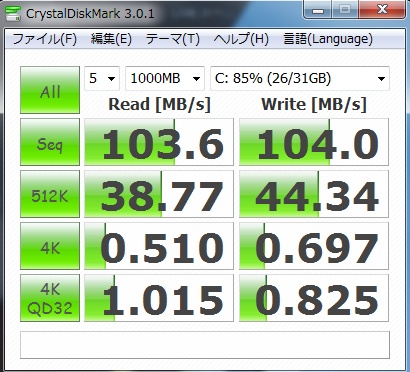
Task: Maximize the CrystalDiskMark window
Action: [345, 10]
